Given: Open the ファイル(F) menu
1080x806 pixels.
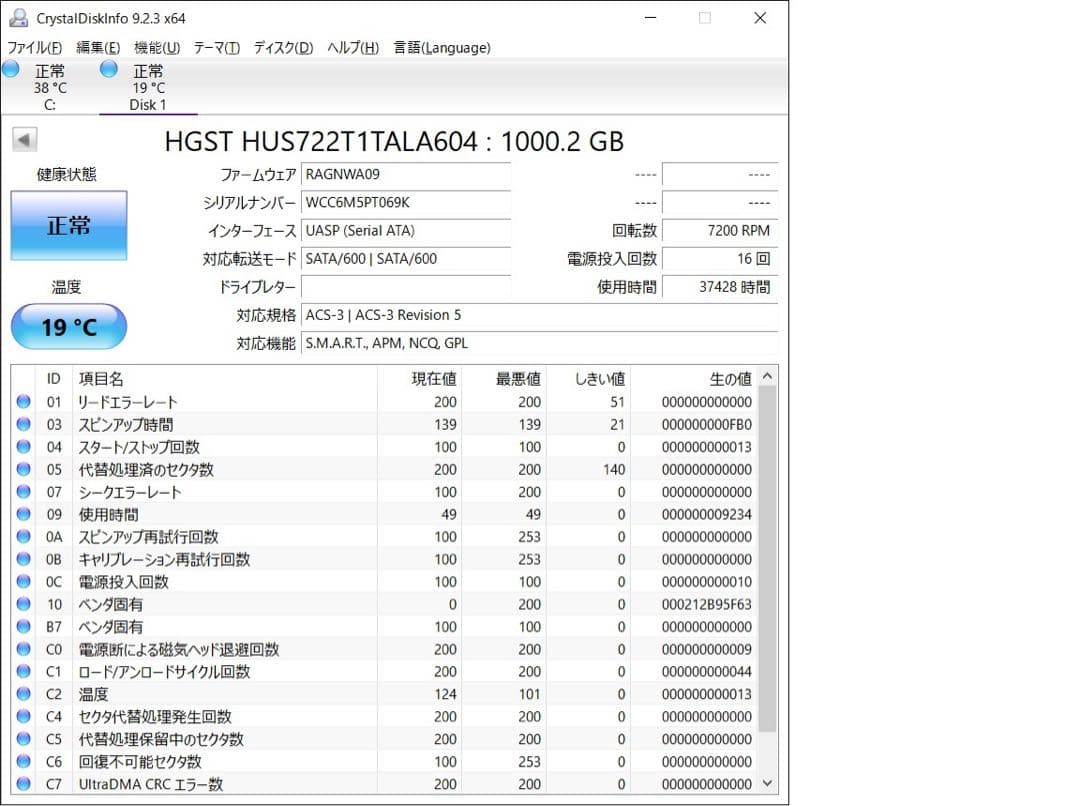Looking at the screenshot, I should coord(34,48).
